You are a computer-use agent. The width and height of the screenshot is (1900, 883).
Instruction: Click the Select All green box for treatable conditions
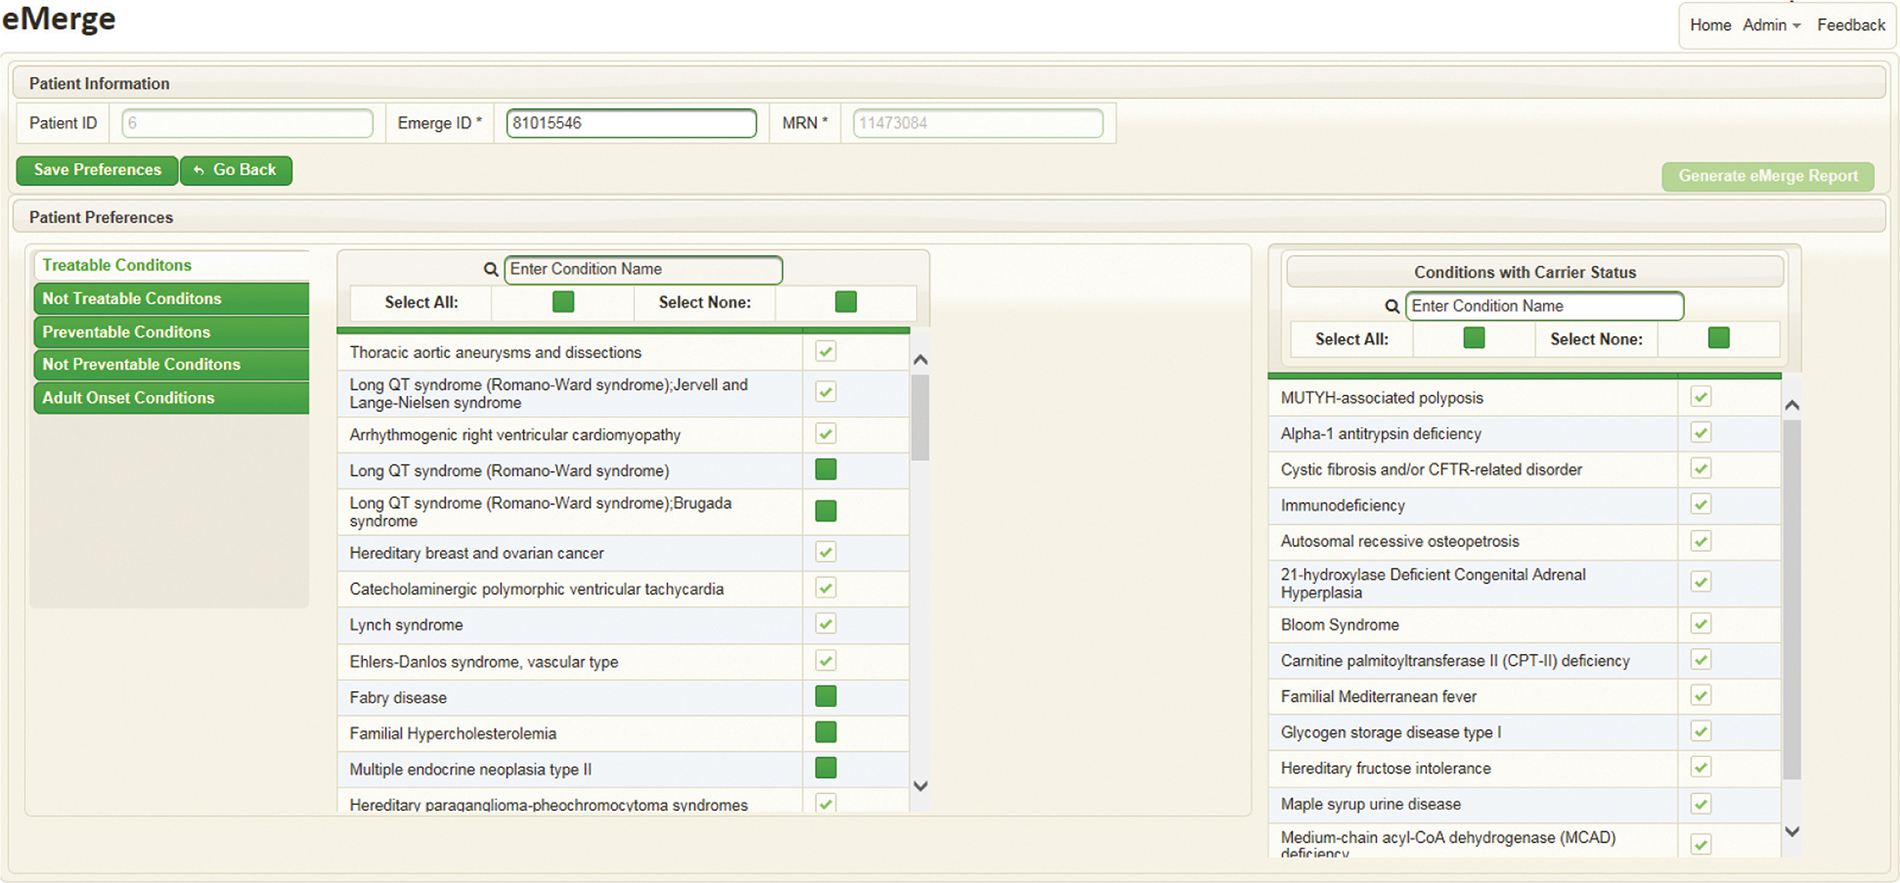pos(563,302)
